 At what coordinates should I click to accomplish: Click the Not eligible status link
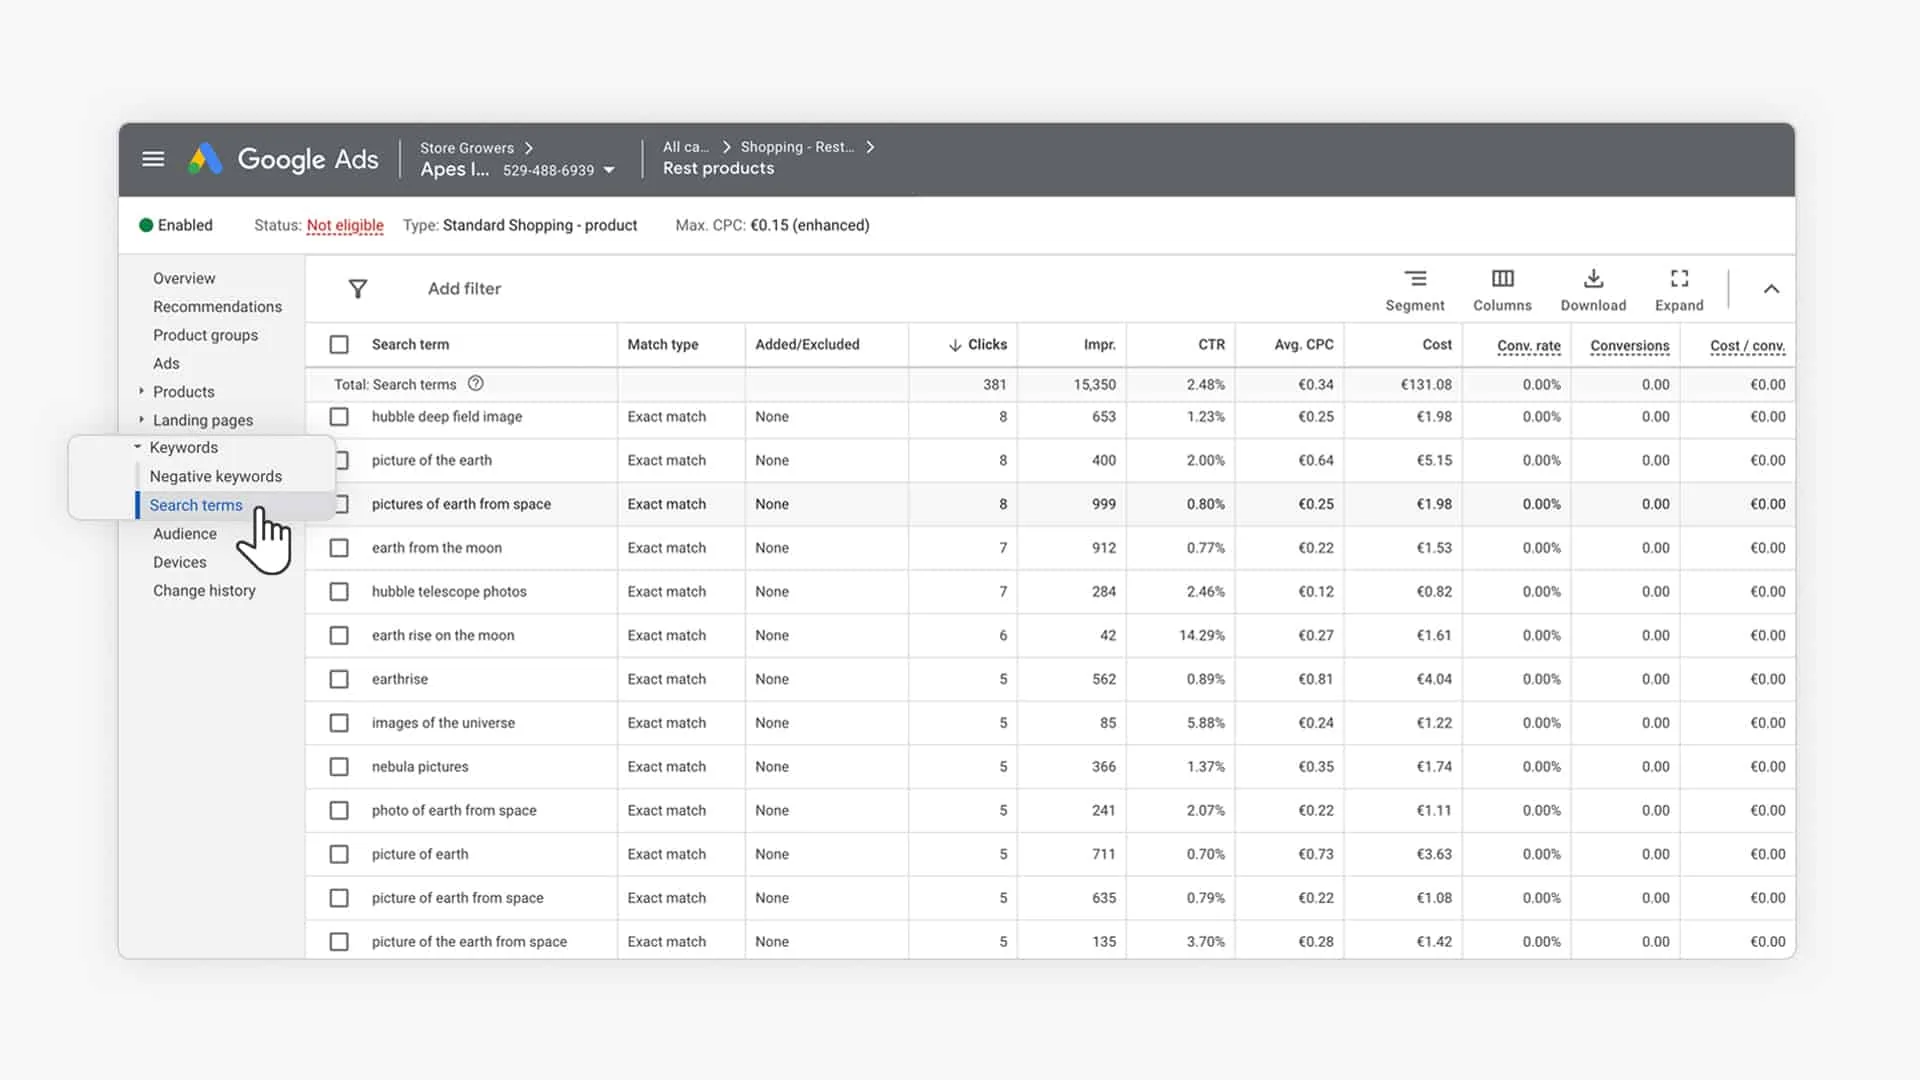[345, 225]
